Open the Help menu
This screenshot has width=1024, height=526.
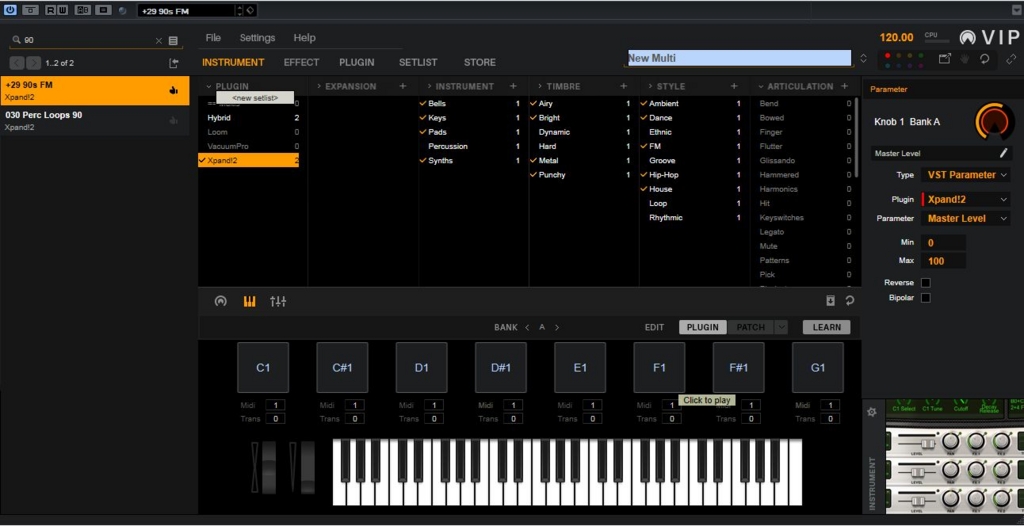click(304, 38)
